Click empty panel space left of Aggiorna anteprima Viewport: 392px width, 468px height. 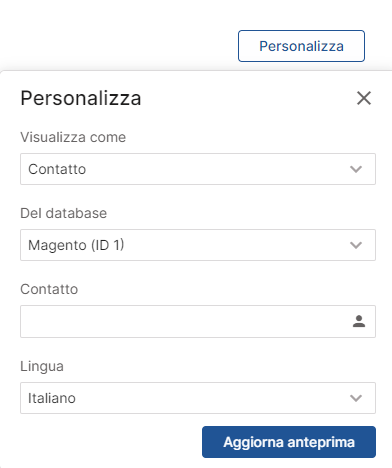point(110,442)
